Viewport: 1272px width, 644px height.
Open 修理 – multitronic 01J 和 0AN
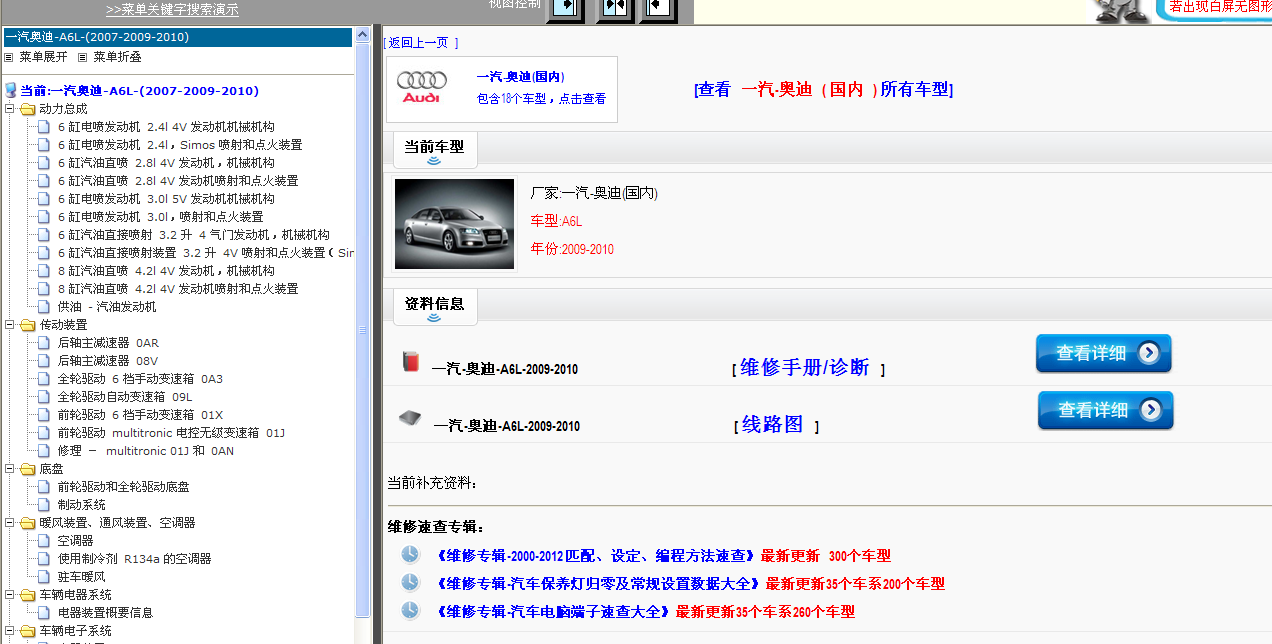tap(145, 451)
